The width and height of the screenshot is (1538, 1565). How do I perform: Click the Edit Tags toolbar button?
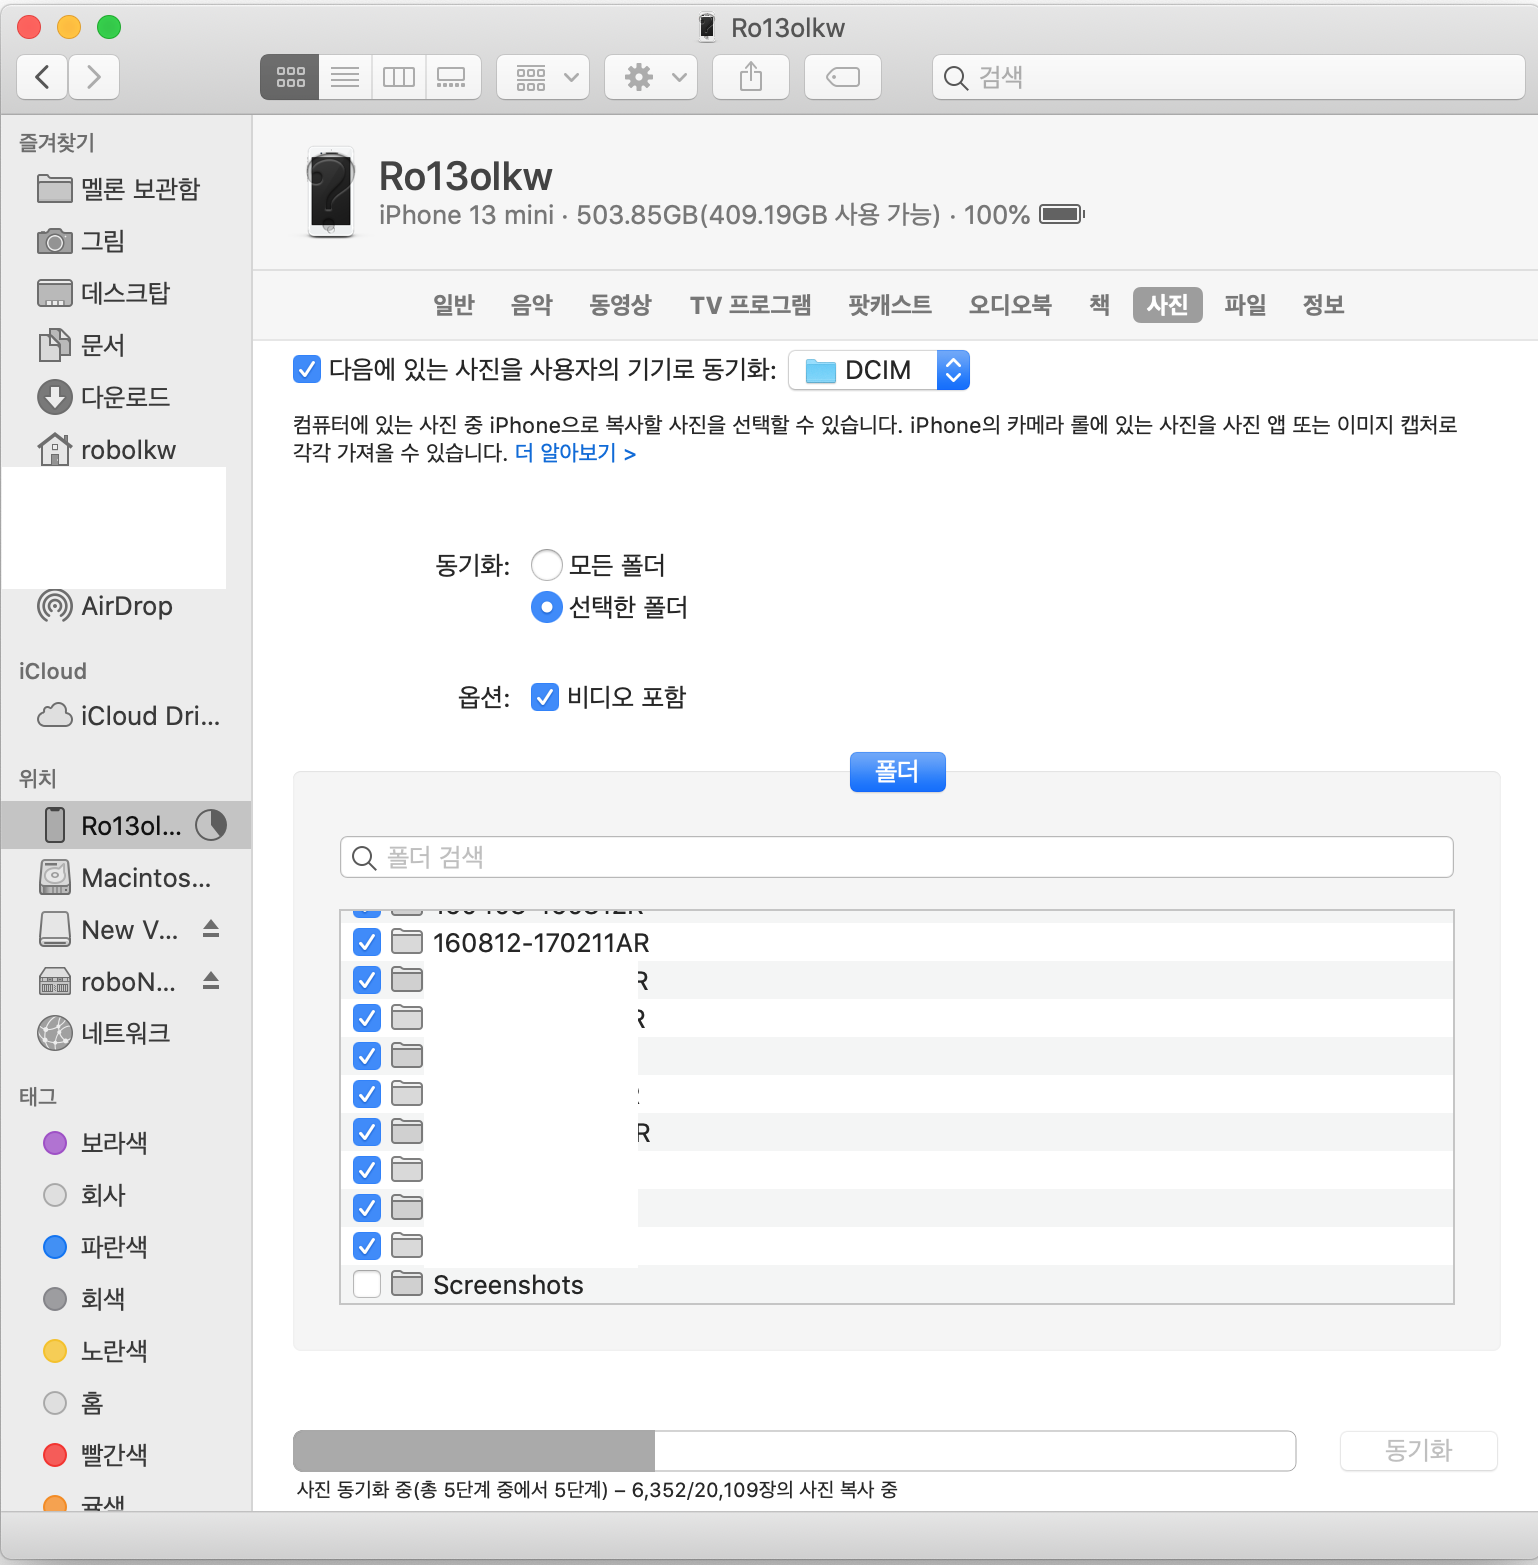[843, 77]
